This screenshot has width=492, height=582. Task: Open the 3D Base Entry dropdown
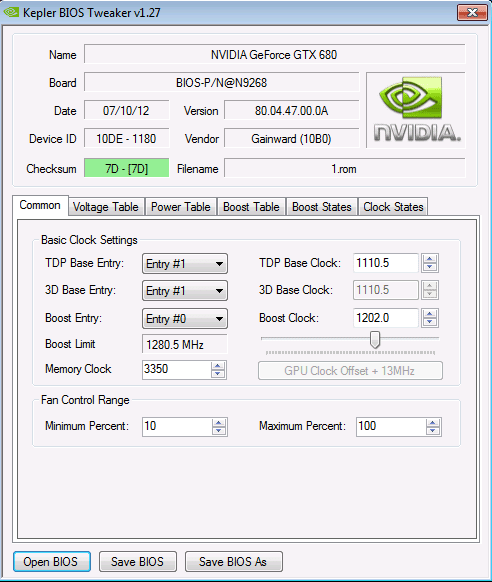185,291
